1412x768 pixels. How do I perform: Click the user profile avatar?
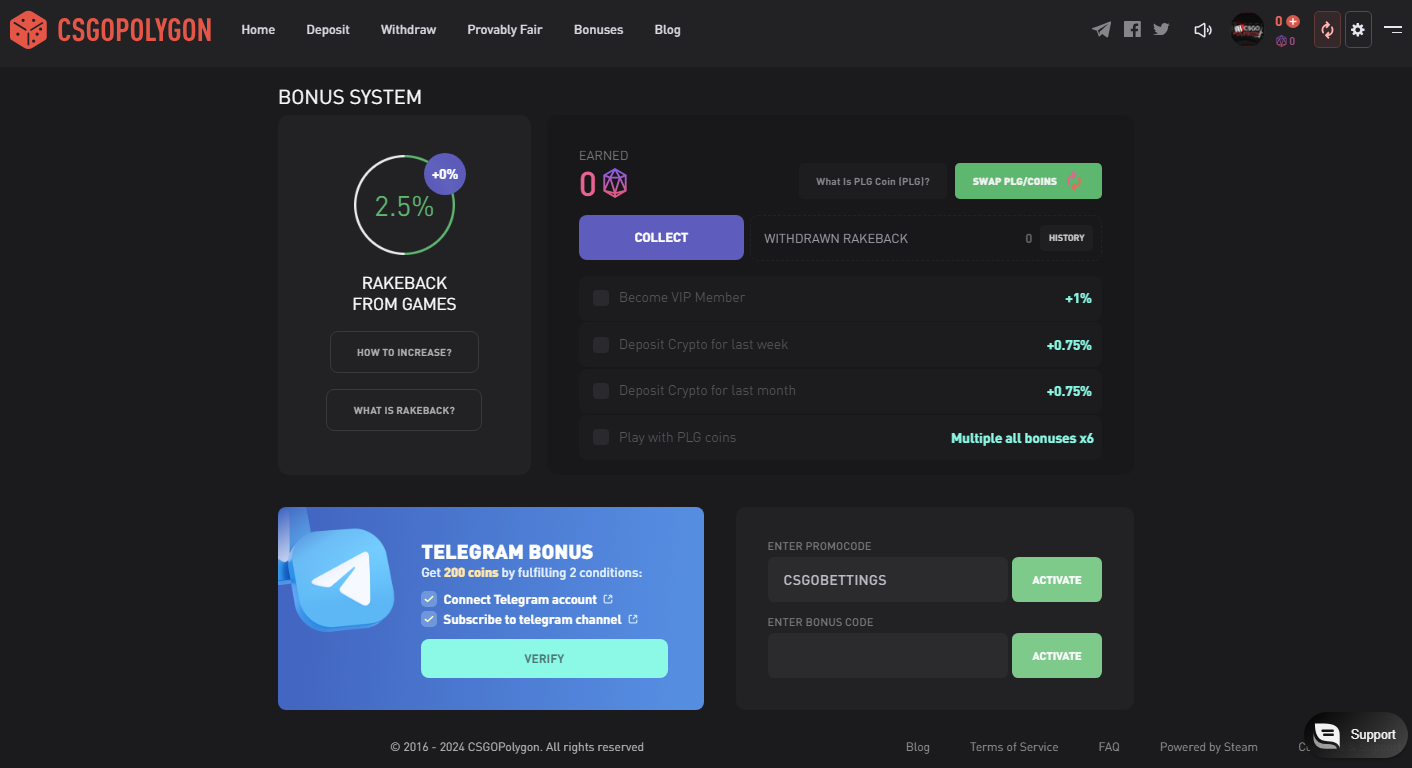[x=1247, y=30]
